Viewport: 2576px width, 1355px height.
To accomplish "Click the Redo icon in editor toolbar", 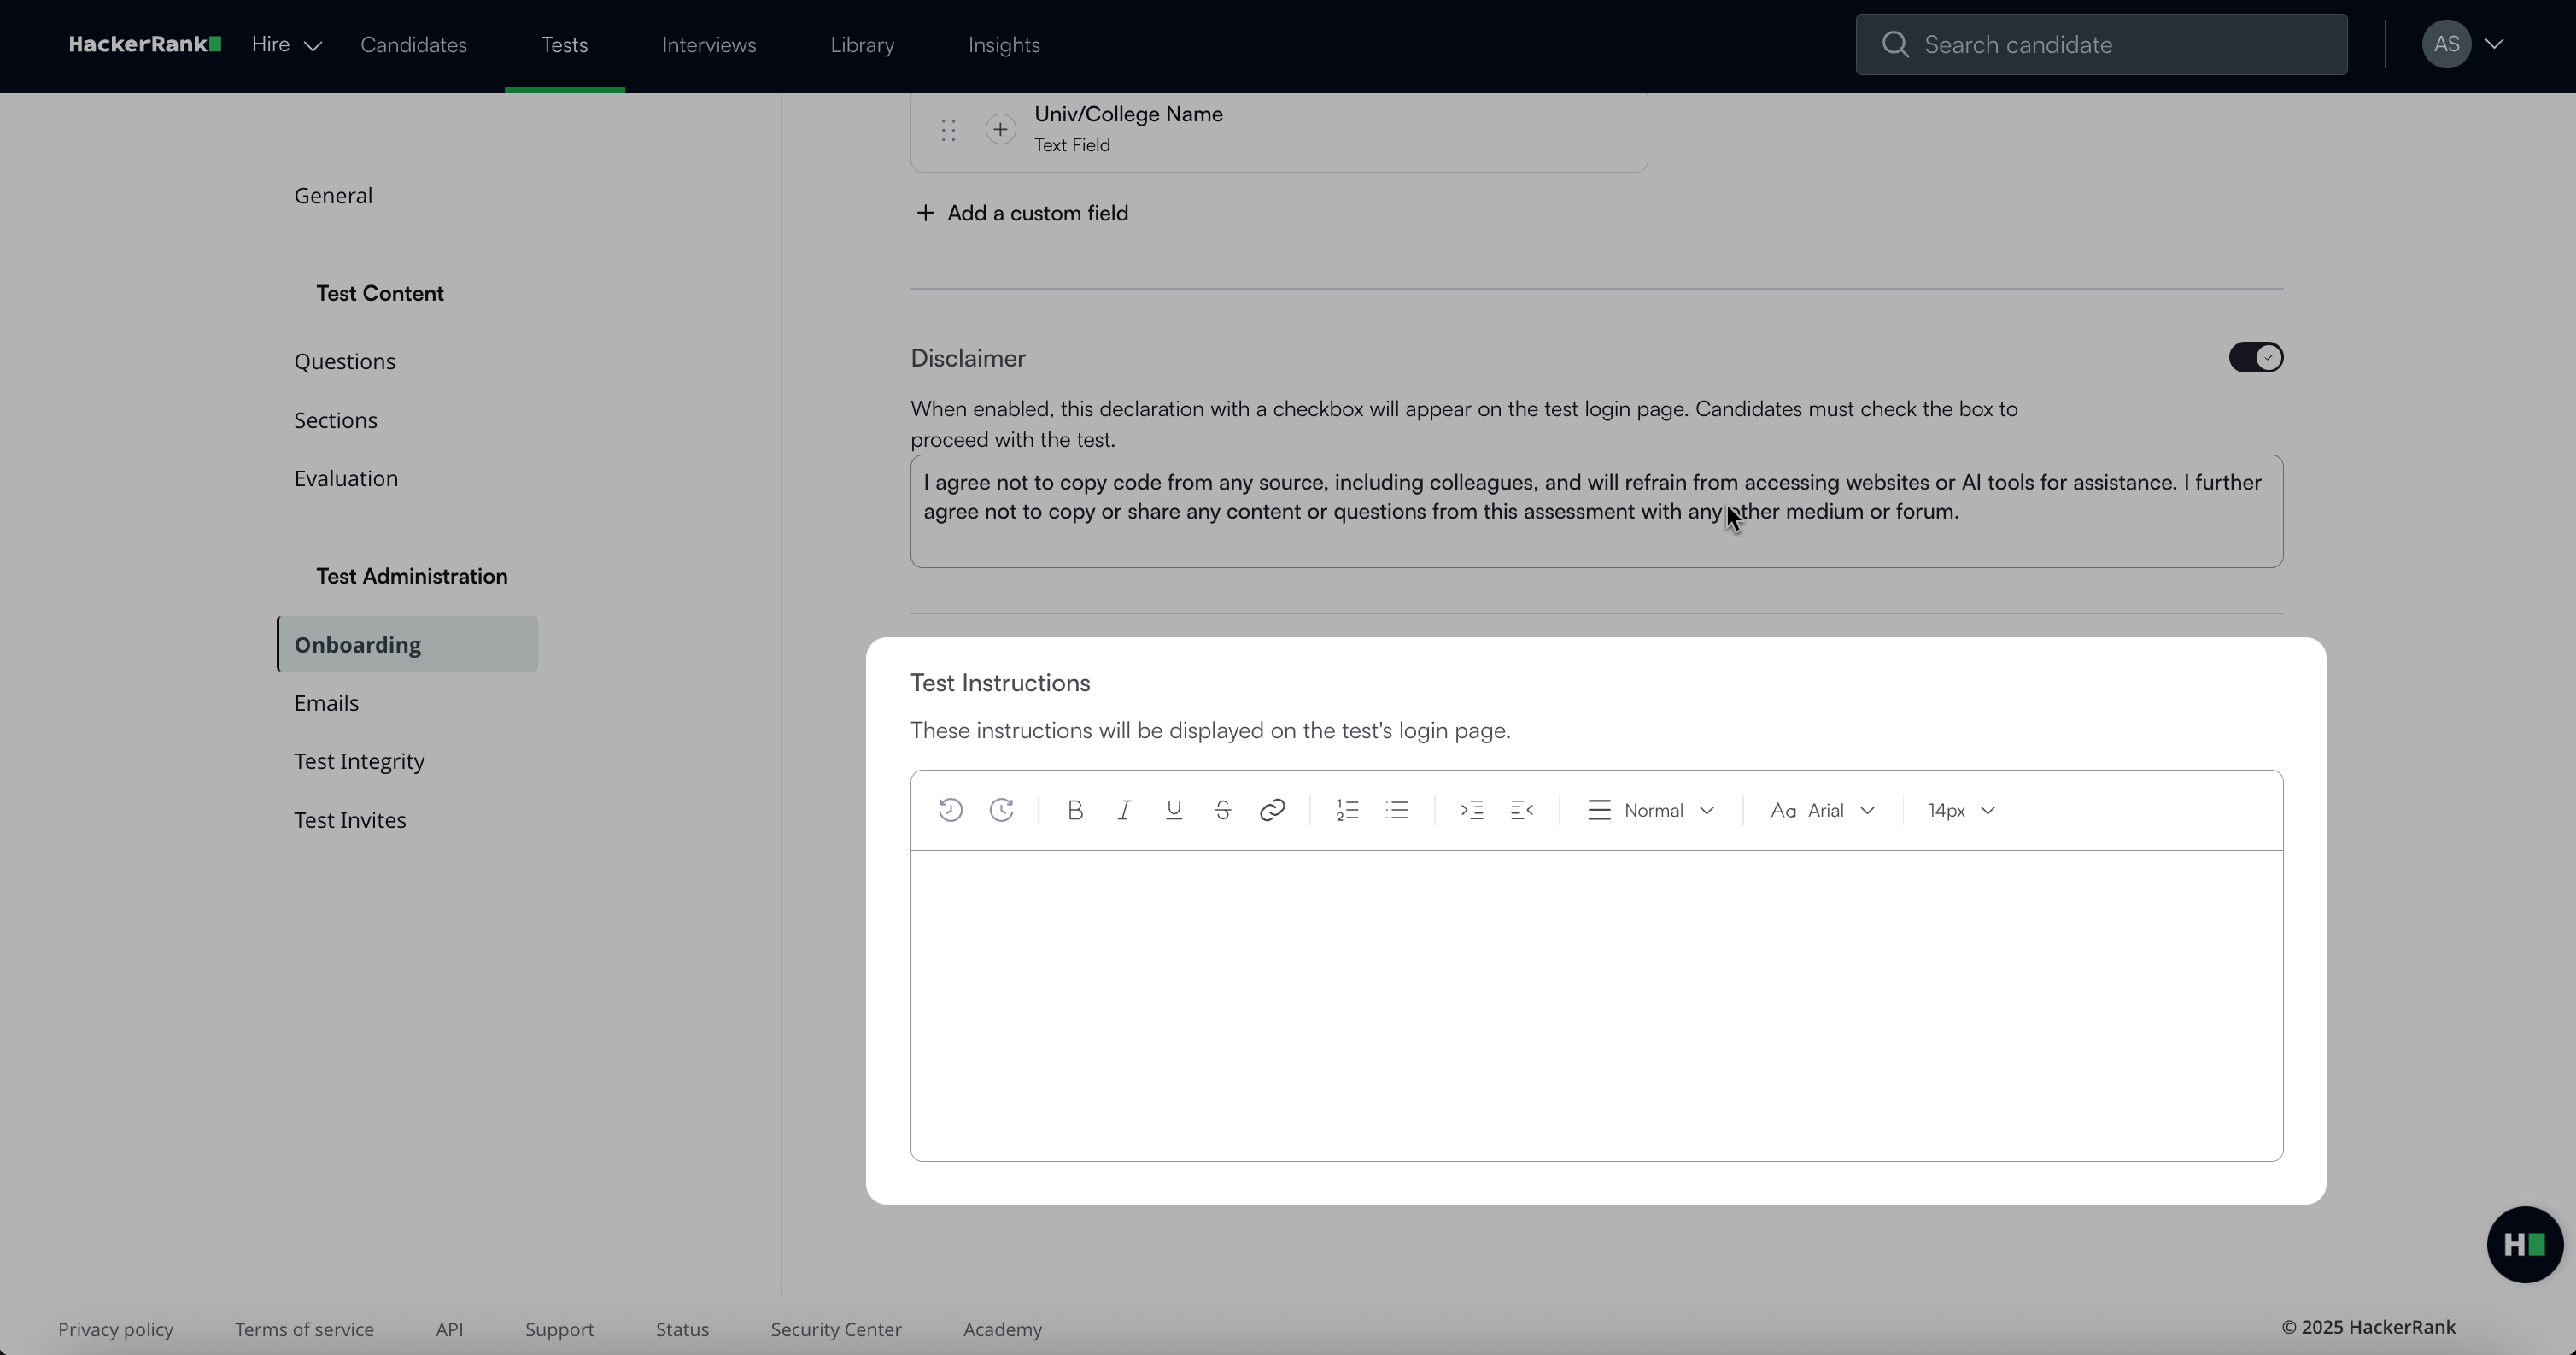I will 1001,810.
